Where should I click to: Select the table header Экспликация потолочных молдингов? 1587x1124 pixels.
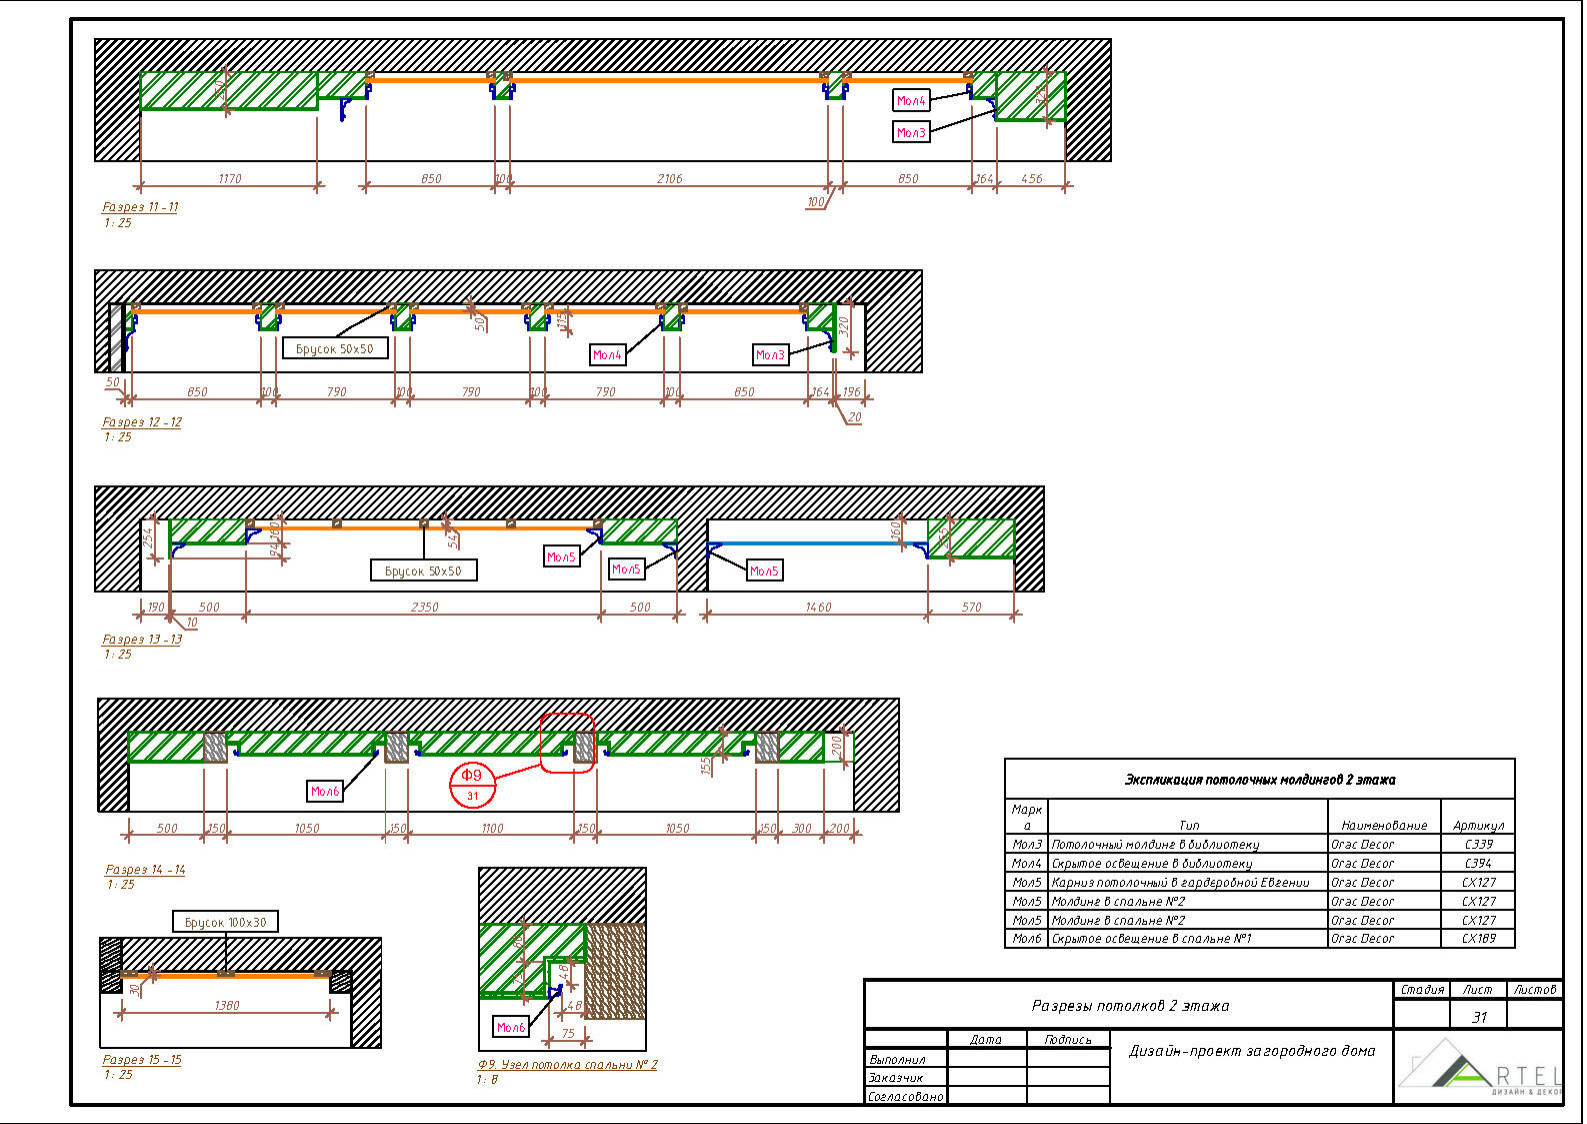[x=1259, y=779]
